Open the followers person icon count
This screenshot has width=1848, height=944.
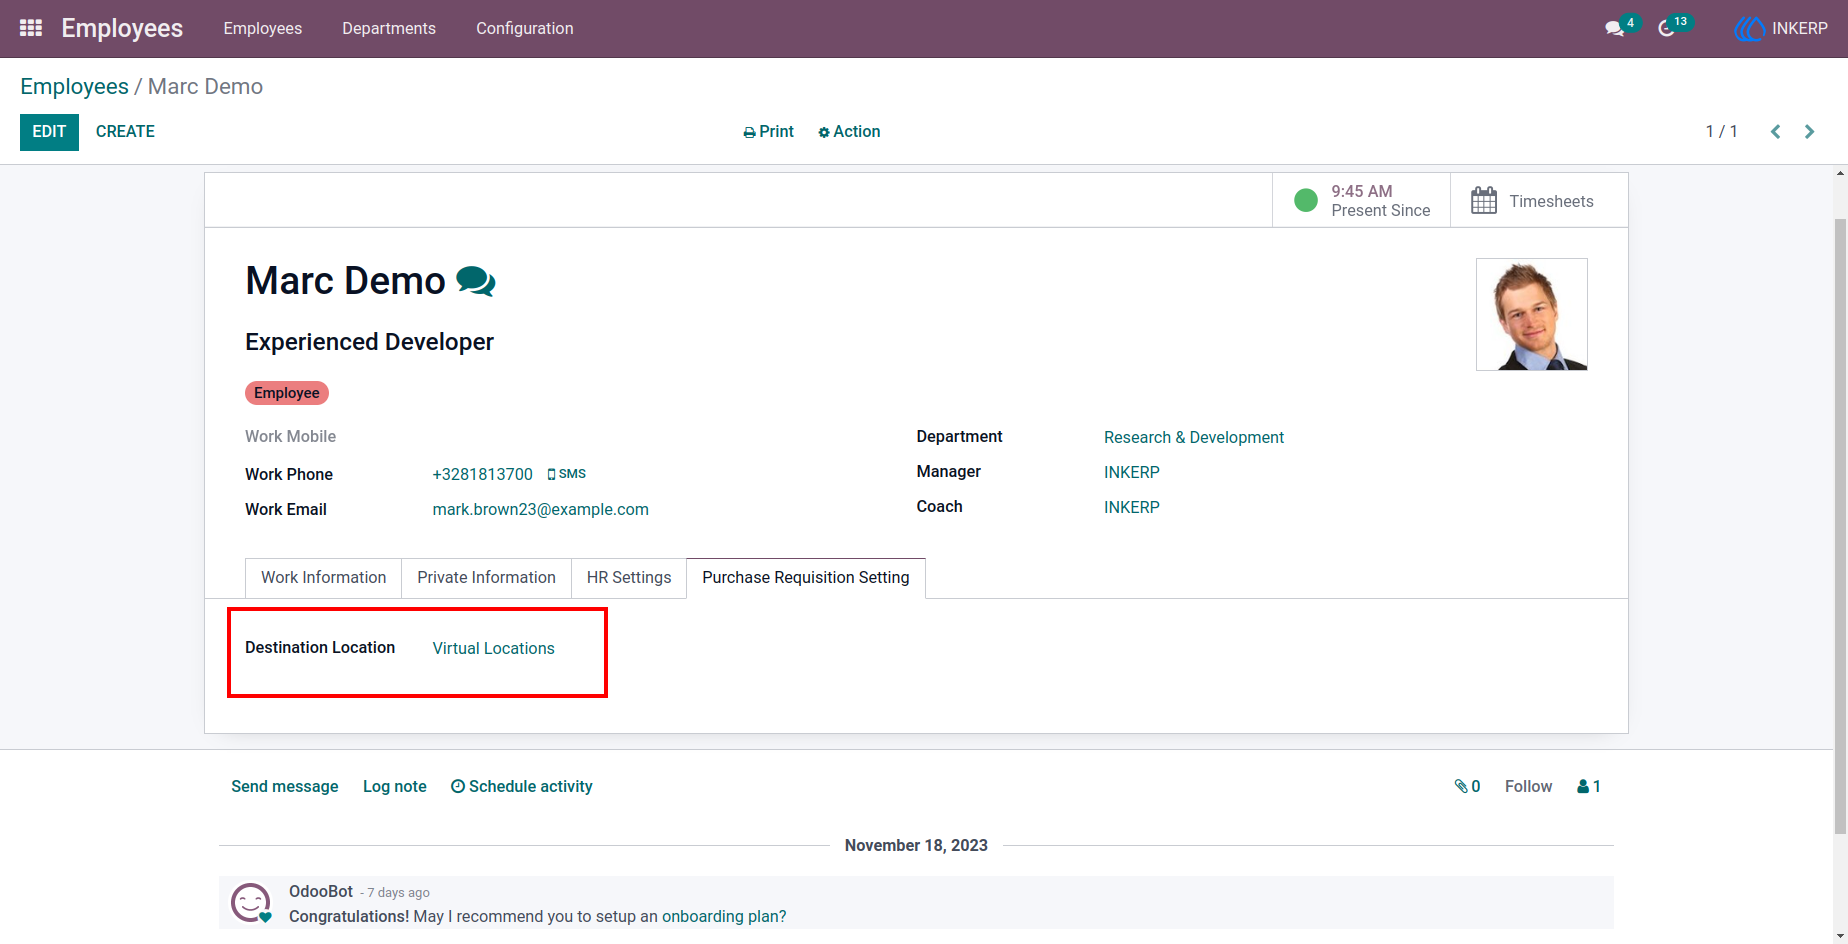[x=1589, y=787]
